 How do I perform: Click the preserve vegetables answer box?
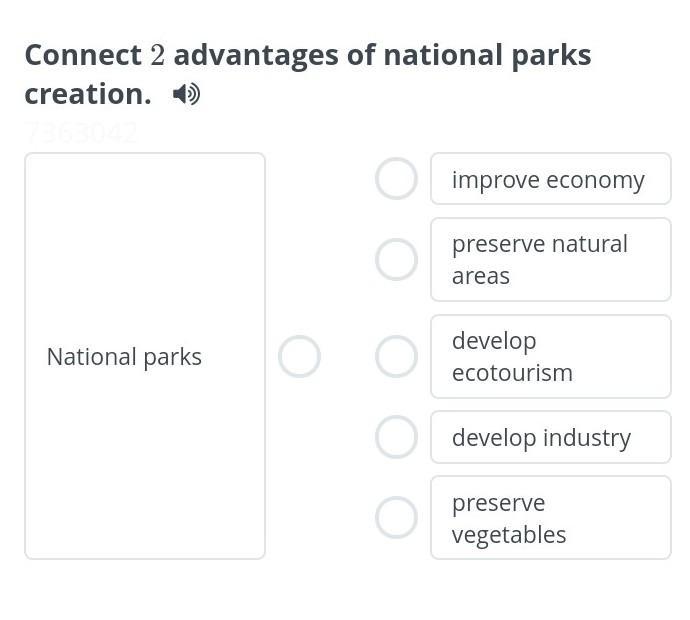[550, 517]
